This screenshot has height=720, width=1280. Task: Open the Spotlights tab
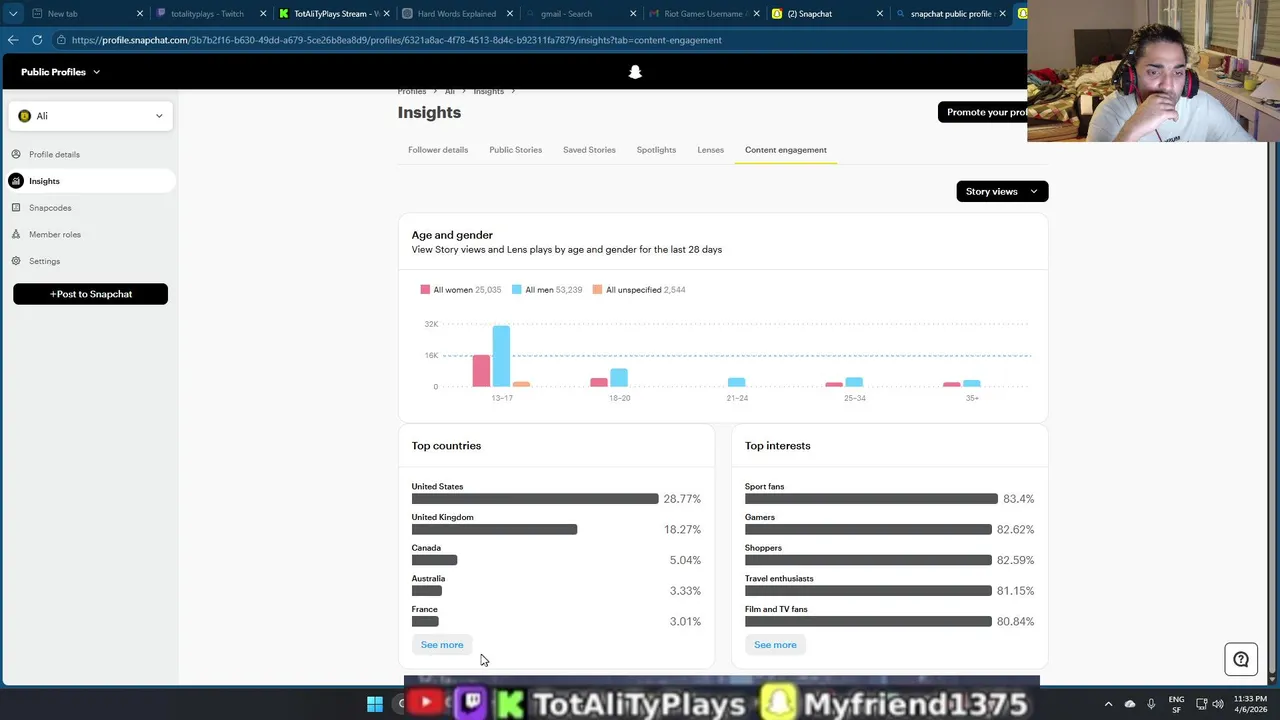pyautogui.click(x=656, y=150)
